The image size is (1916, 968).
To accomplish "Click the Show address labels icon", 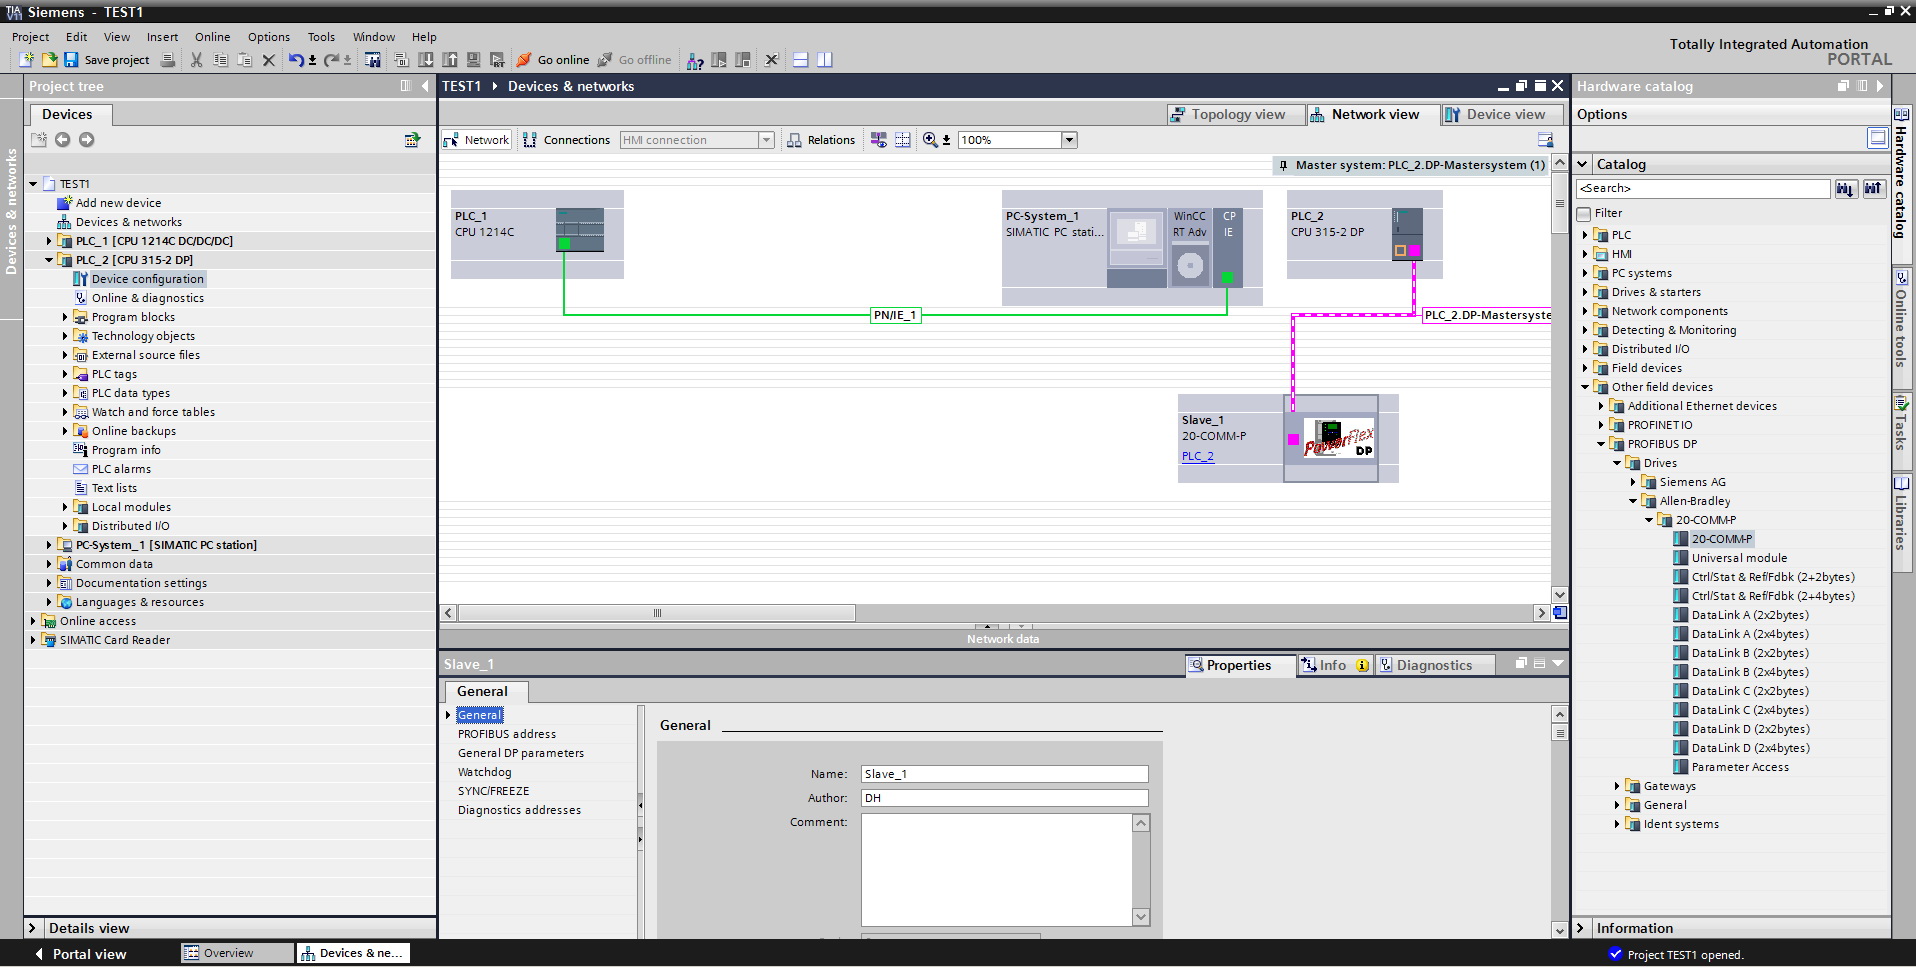I will 879,140.
